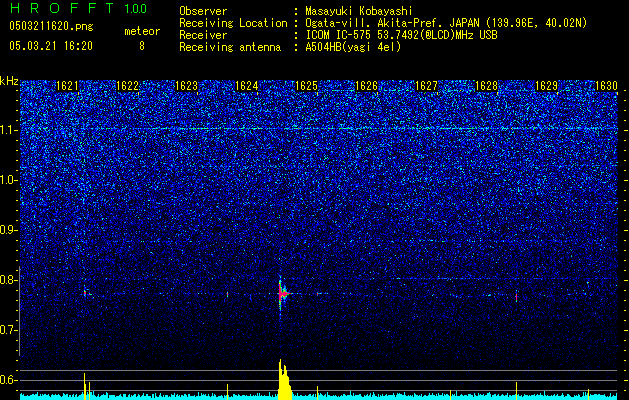Image resolution: width=629 pixels, height=400 pixels.
Task: Click the large red meteor echo before 1625
Action: (283, 294)
